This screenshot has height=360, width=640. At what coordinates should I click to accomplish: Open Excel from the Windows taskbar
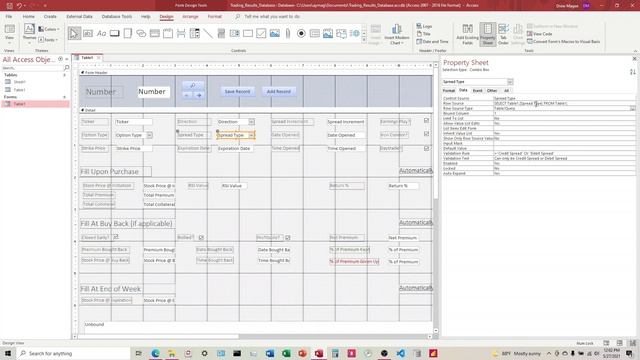[x=286, y=353]
